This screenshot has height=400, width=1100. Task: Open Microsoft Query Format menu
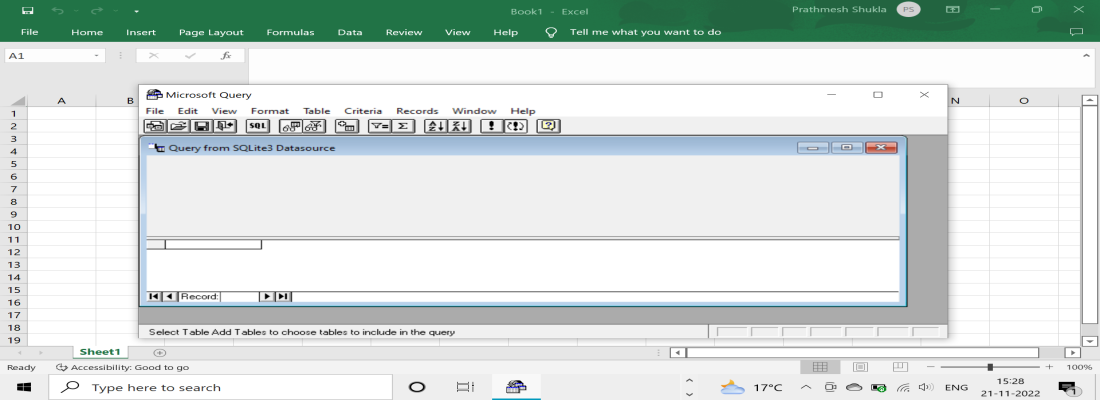coord(270,111)
